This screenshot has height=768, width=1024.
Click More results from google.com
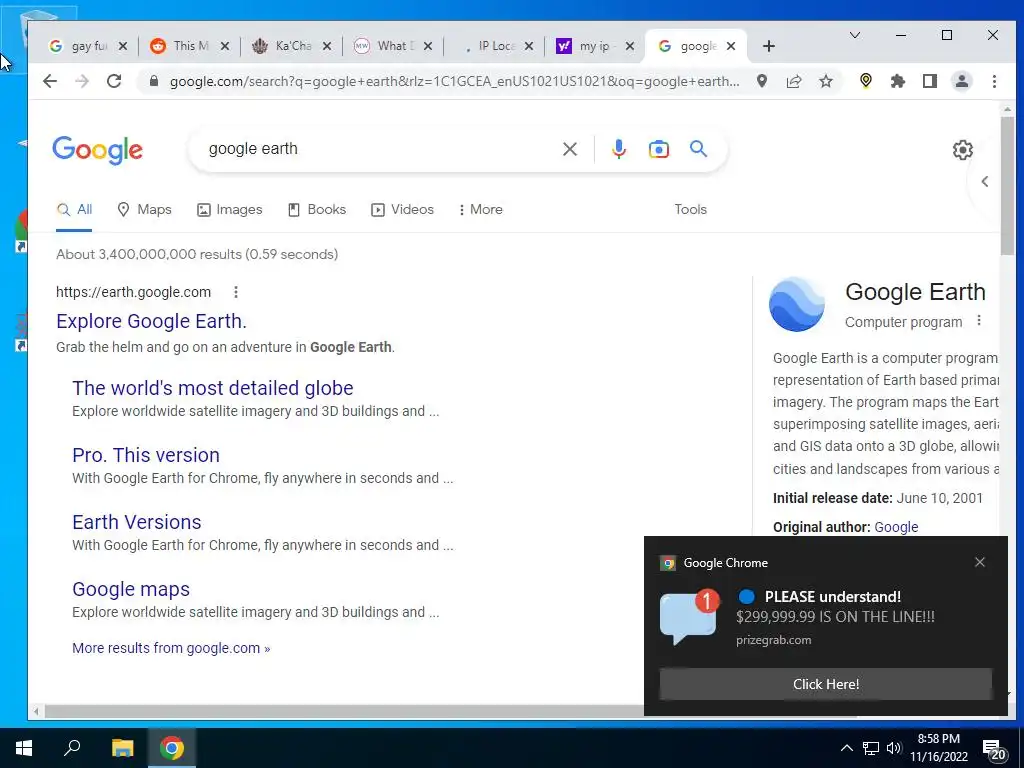click(x=171, y=648)
